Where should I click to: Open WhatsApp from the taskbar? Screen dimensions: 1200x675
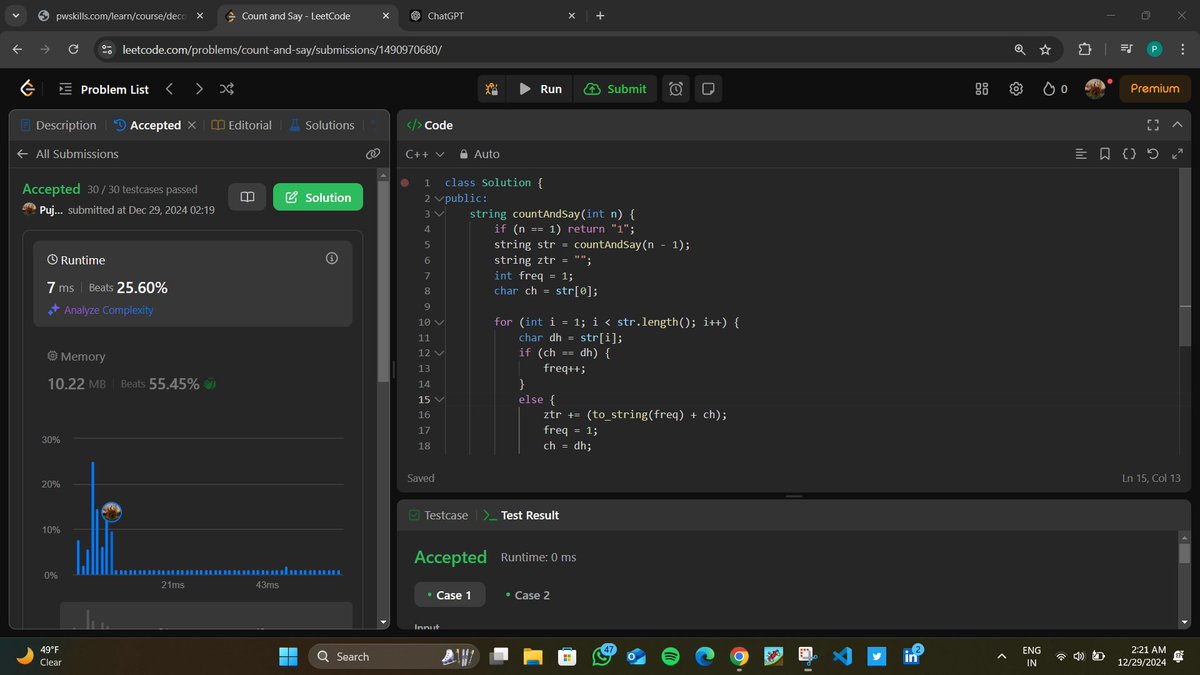coord(603,655)
